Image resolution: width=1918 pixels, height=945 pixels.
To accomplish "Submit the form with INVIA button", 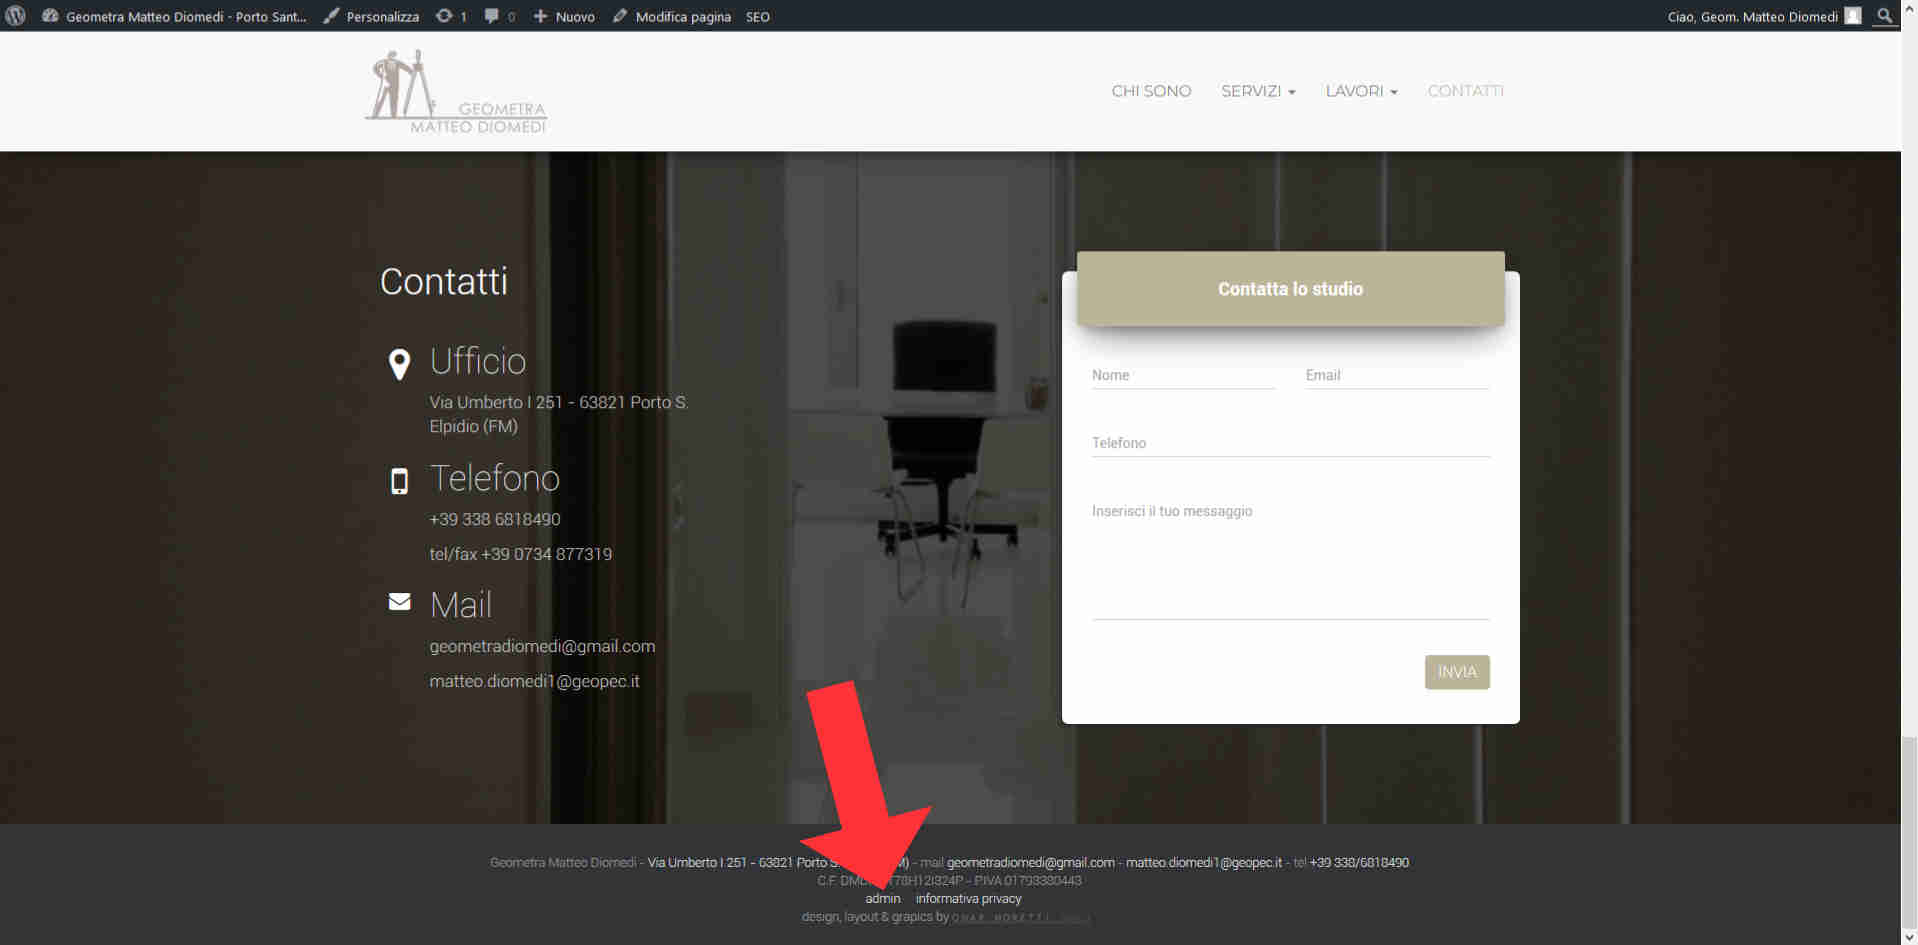I will point(1457,672).
